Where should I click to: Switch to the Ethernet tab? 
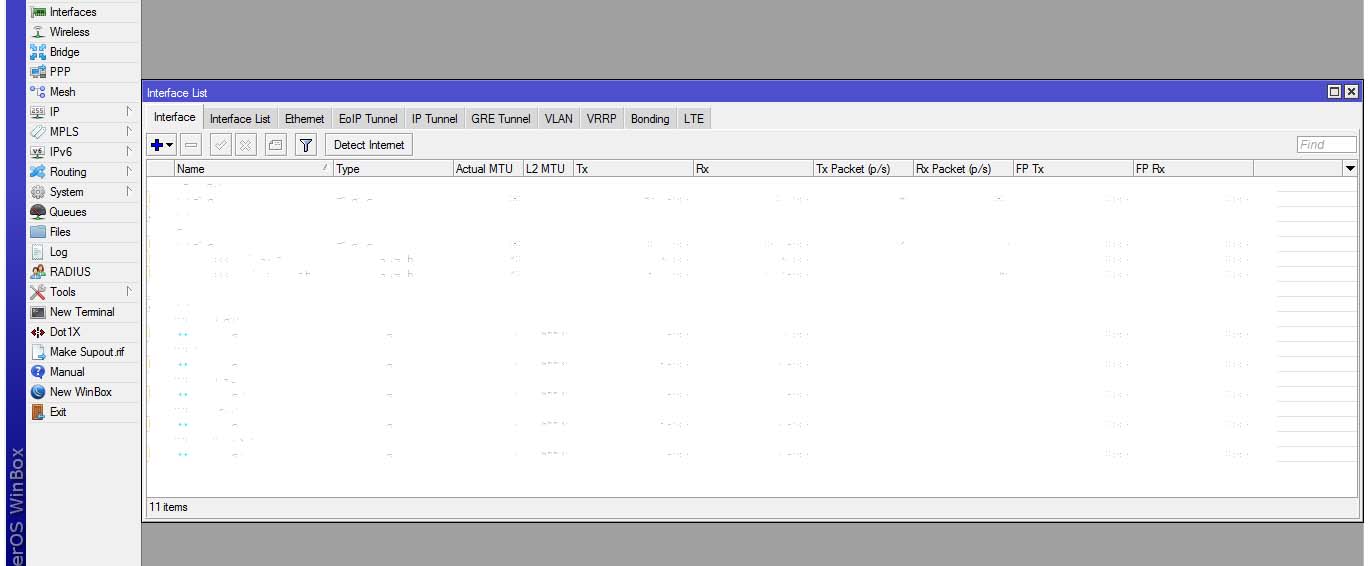point(305,118)
